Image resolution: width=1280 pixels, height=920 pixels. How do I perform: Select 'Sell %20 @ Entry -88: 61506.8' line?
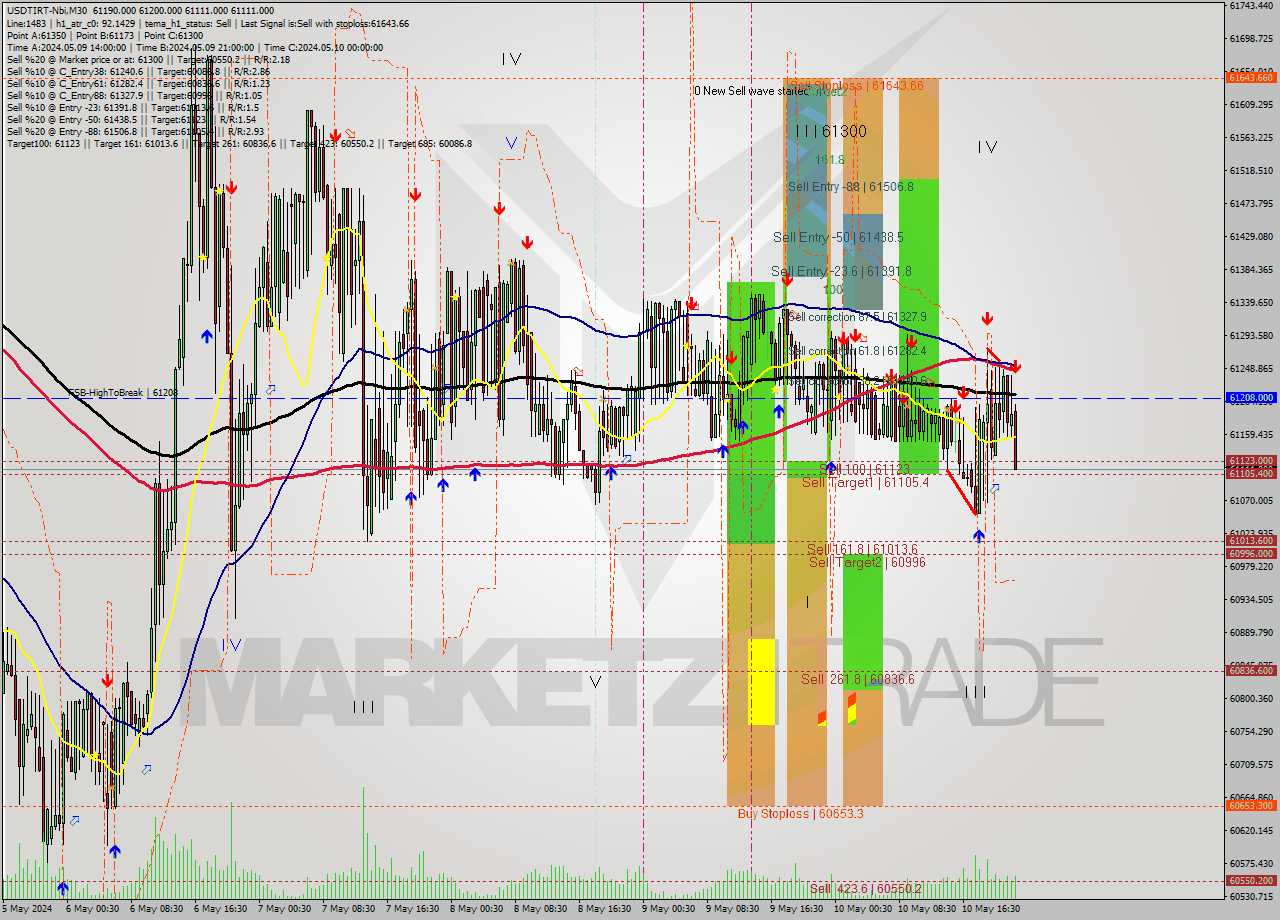[x=135, y=131]
